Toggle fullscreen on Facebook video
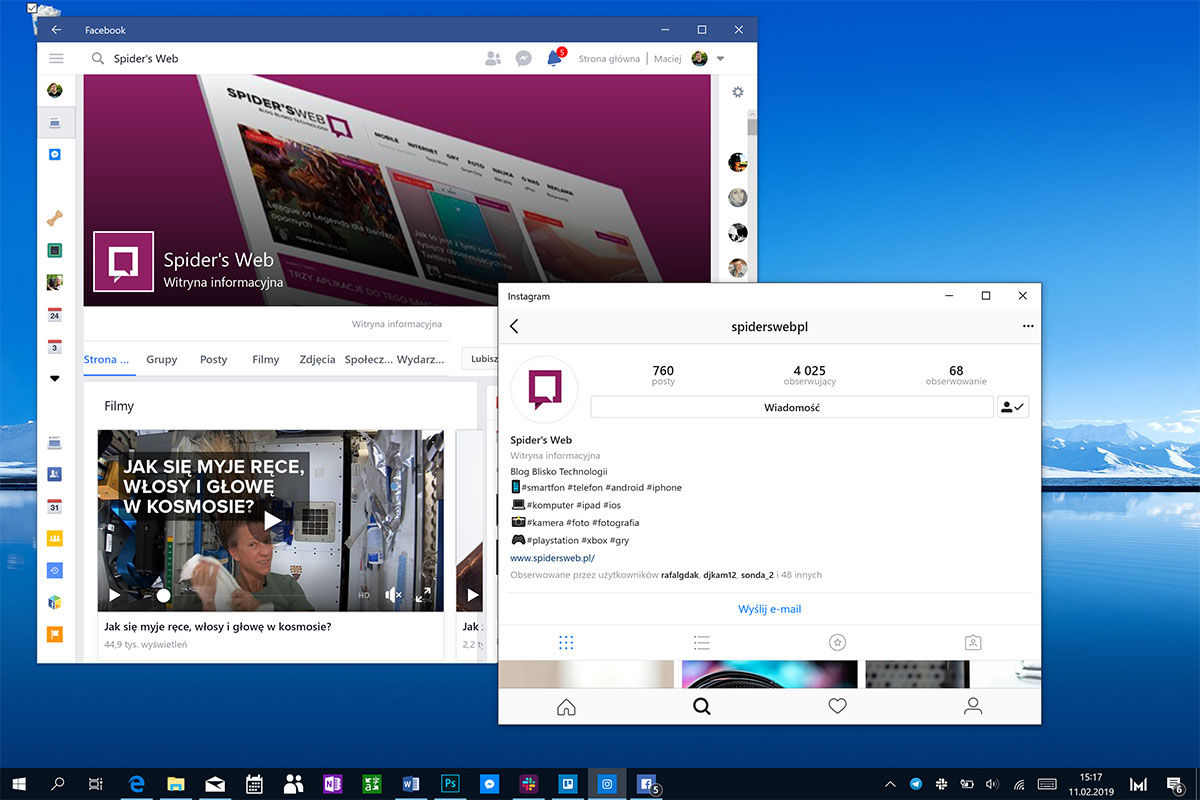This screenshot has height=800, width=1200. [423, 595]
